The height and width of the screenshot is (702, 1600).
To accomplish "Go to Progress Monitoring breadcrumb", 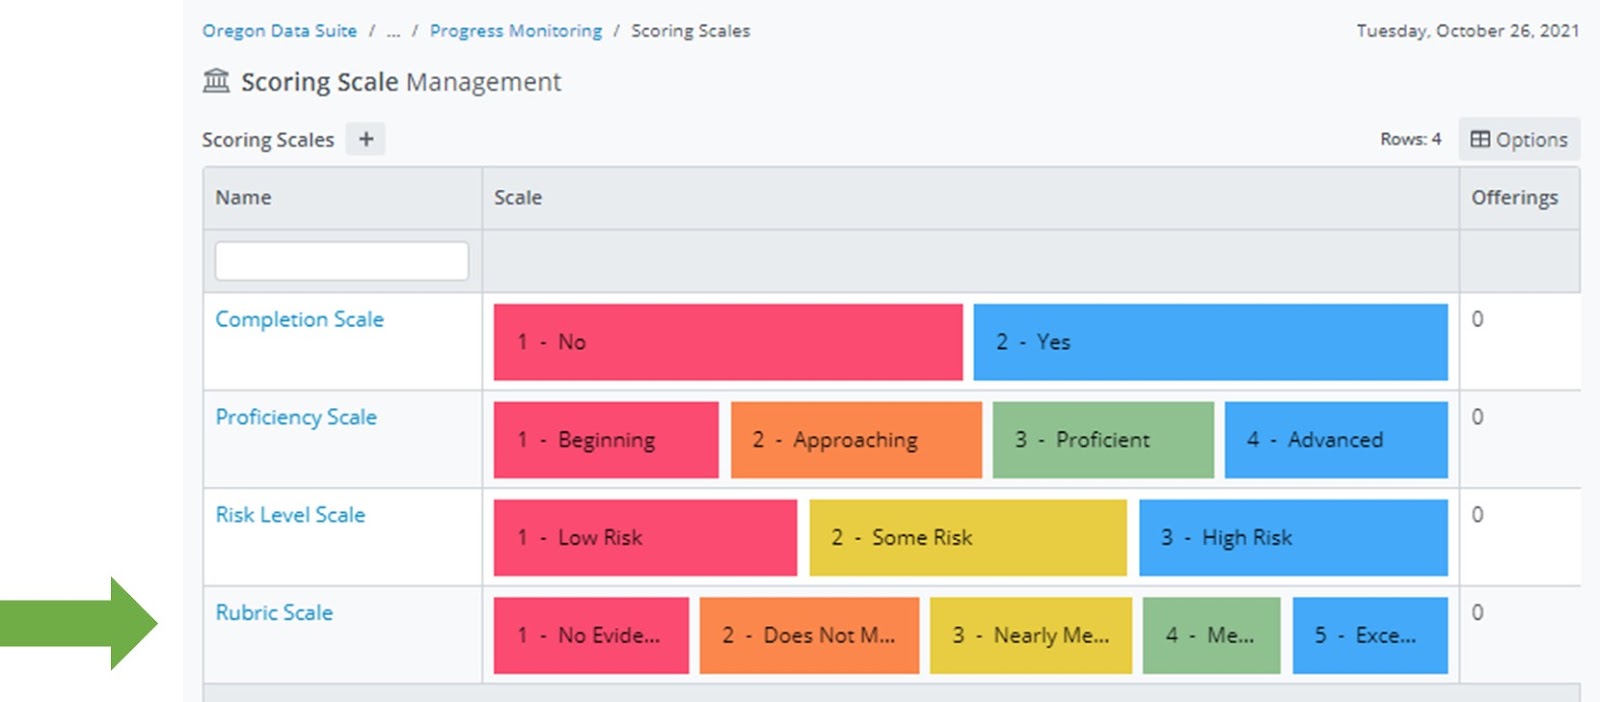I will click(x=516, y=31).
